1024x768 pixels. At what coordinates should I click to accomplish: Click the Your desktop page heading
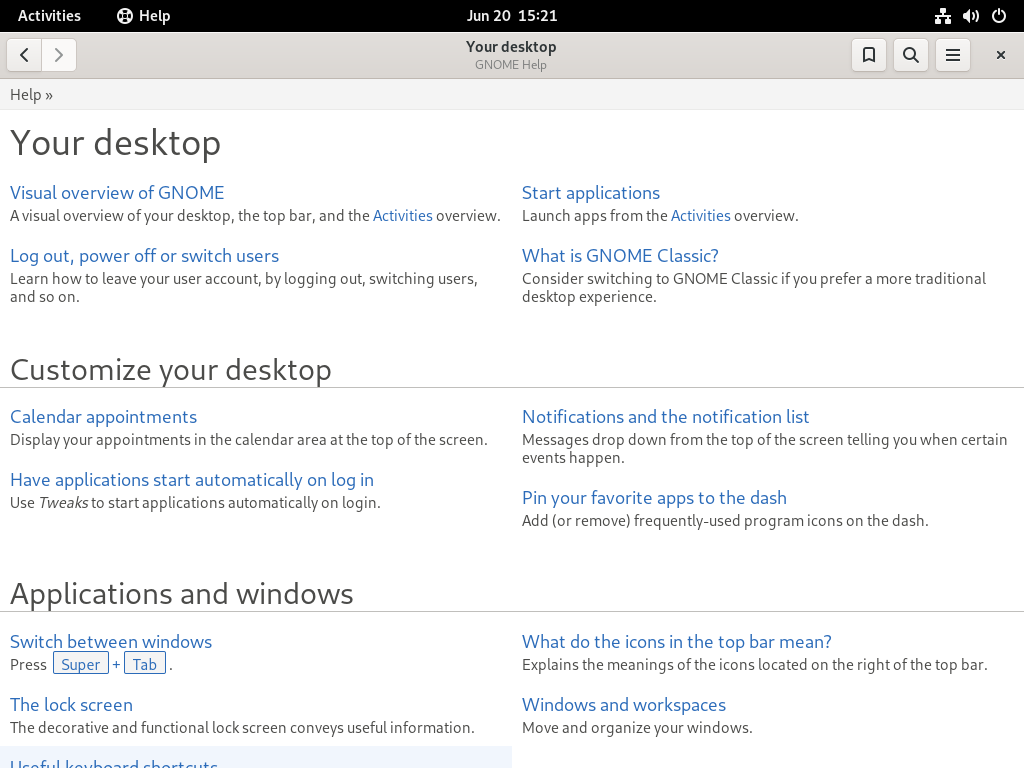tap(115, 142)
